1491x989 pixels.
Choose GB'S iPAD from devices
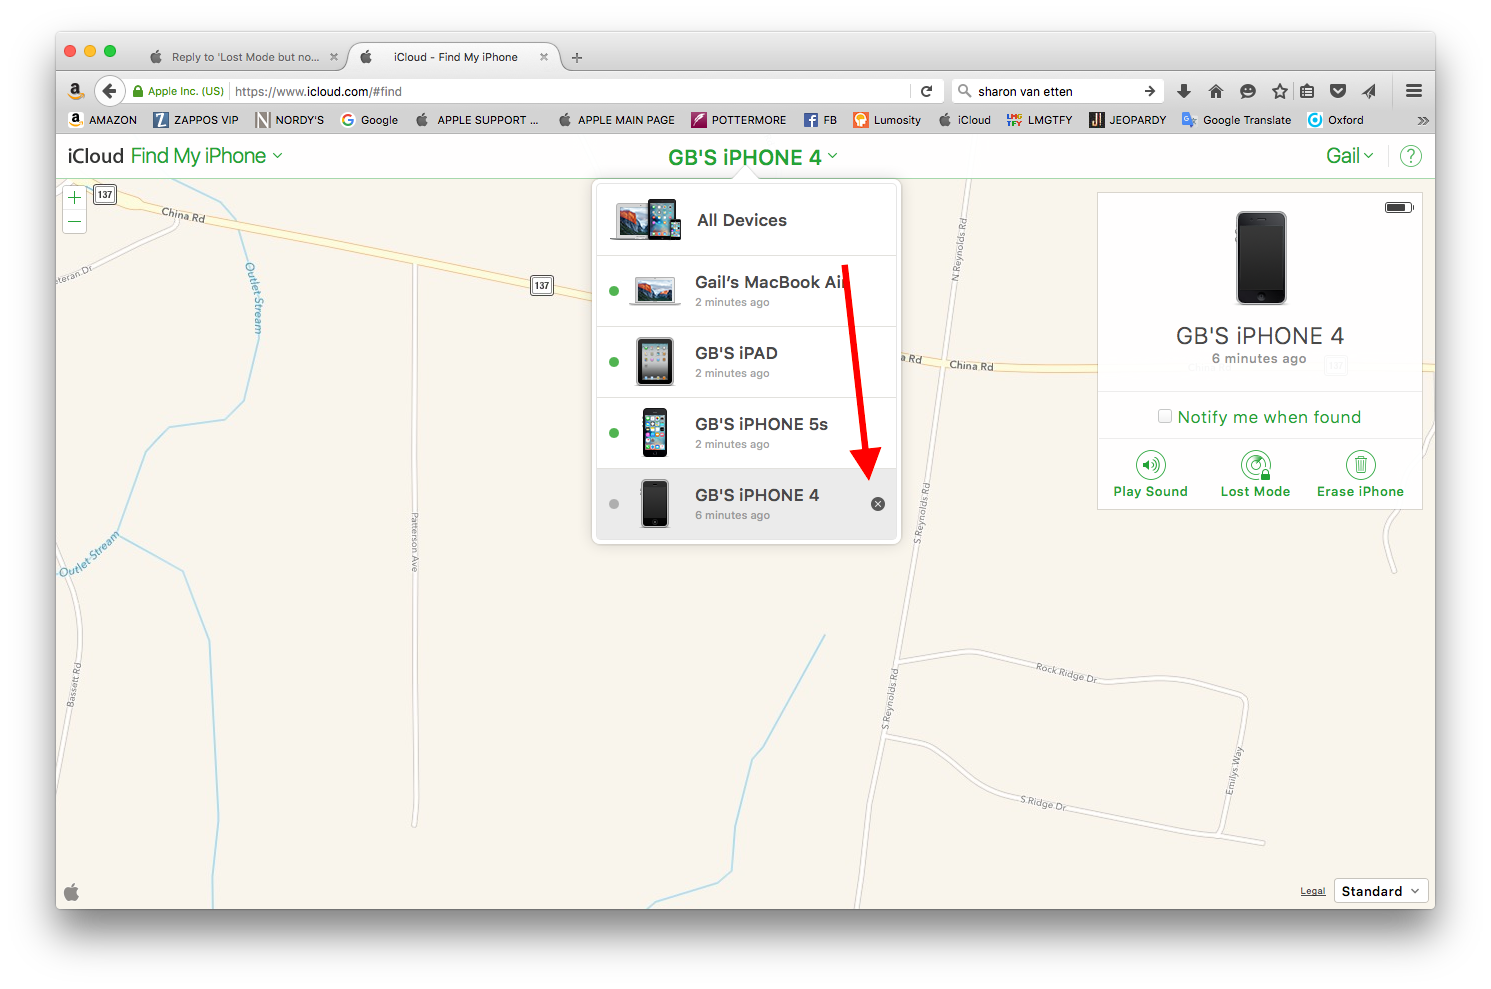[747, 362]
